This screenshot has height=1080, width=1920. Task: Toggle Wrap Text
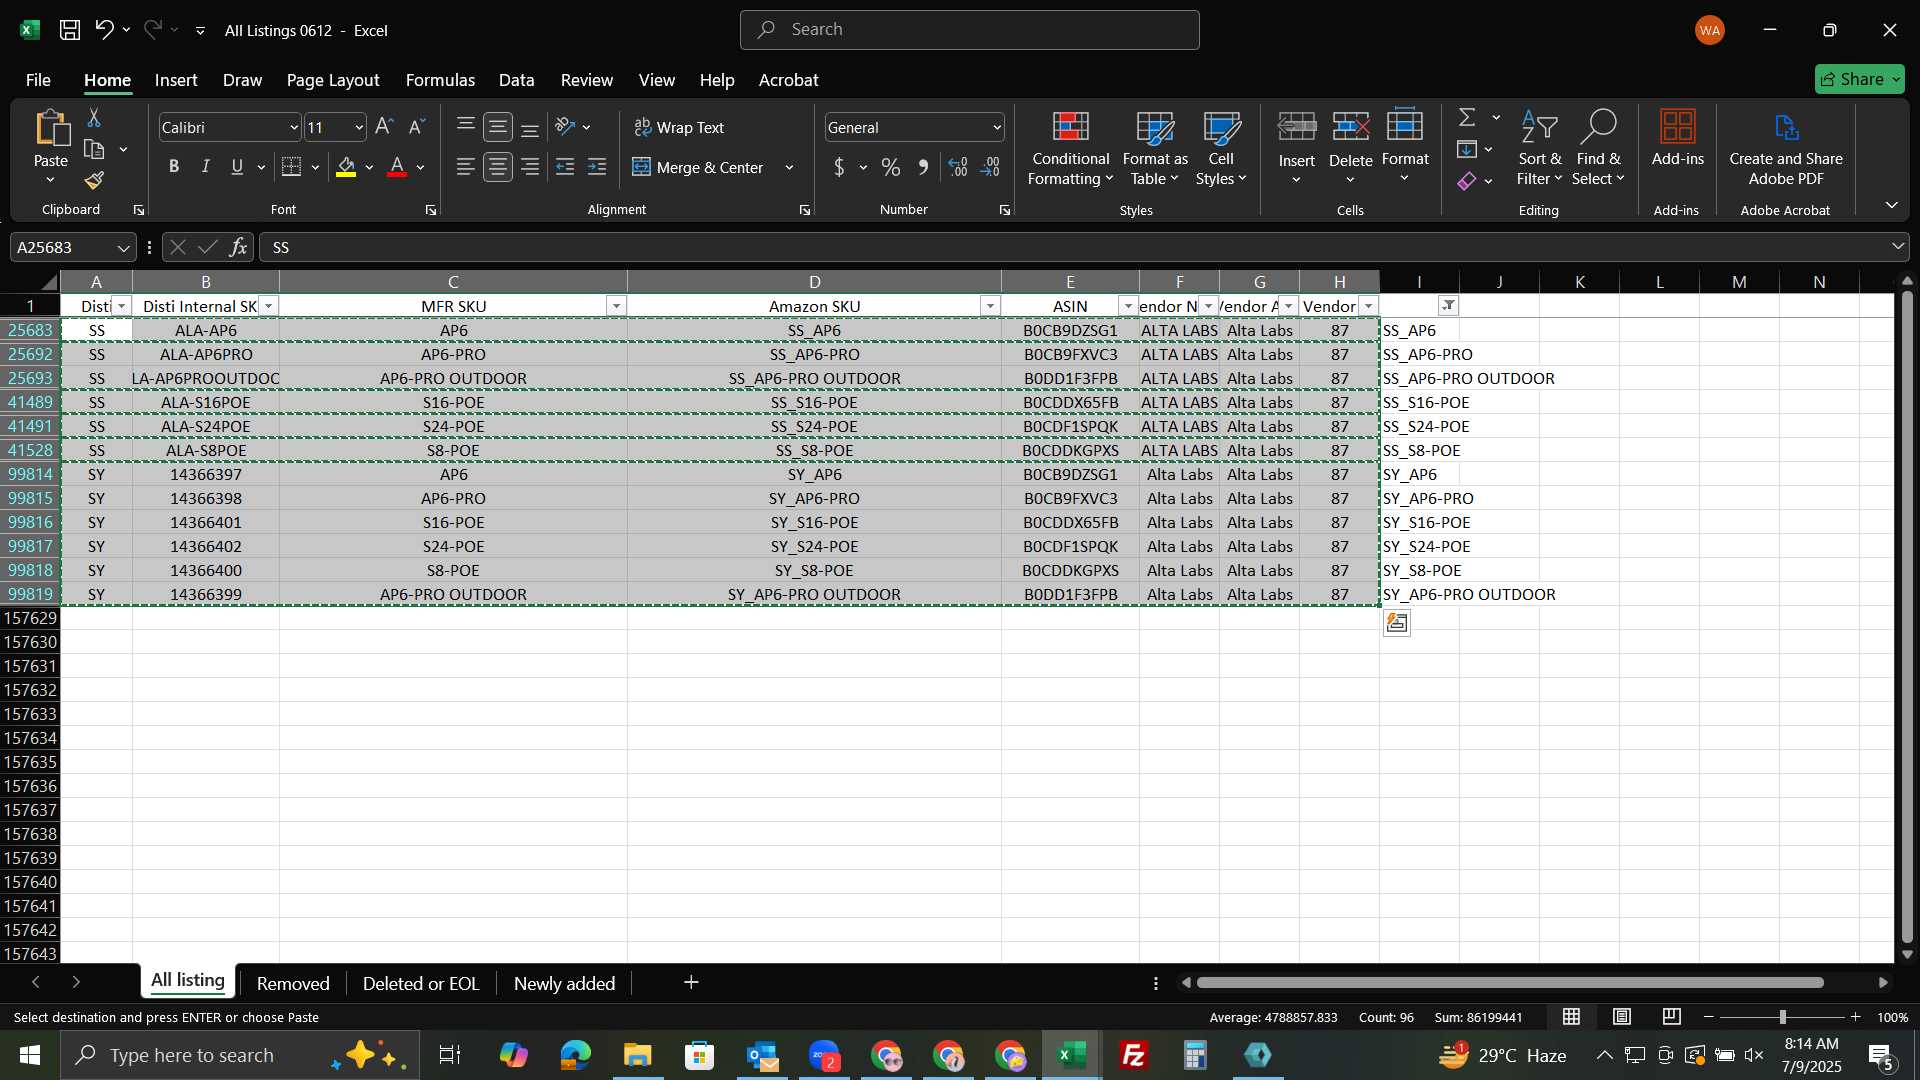[679, 127]
